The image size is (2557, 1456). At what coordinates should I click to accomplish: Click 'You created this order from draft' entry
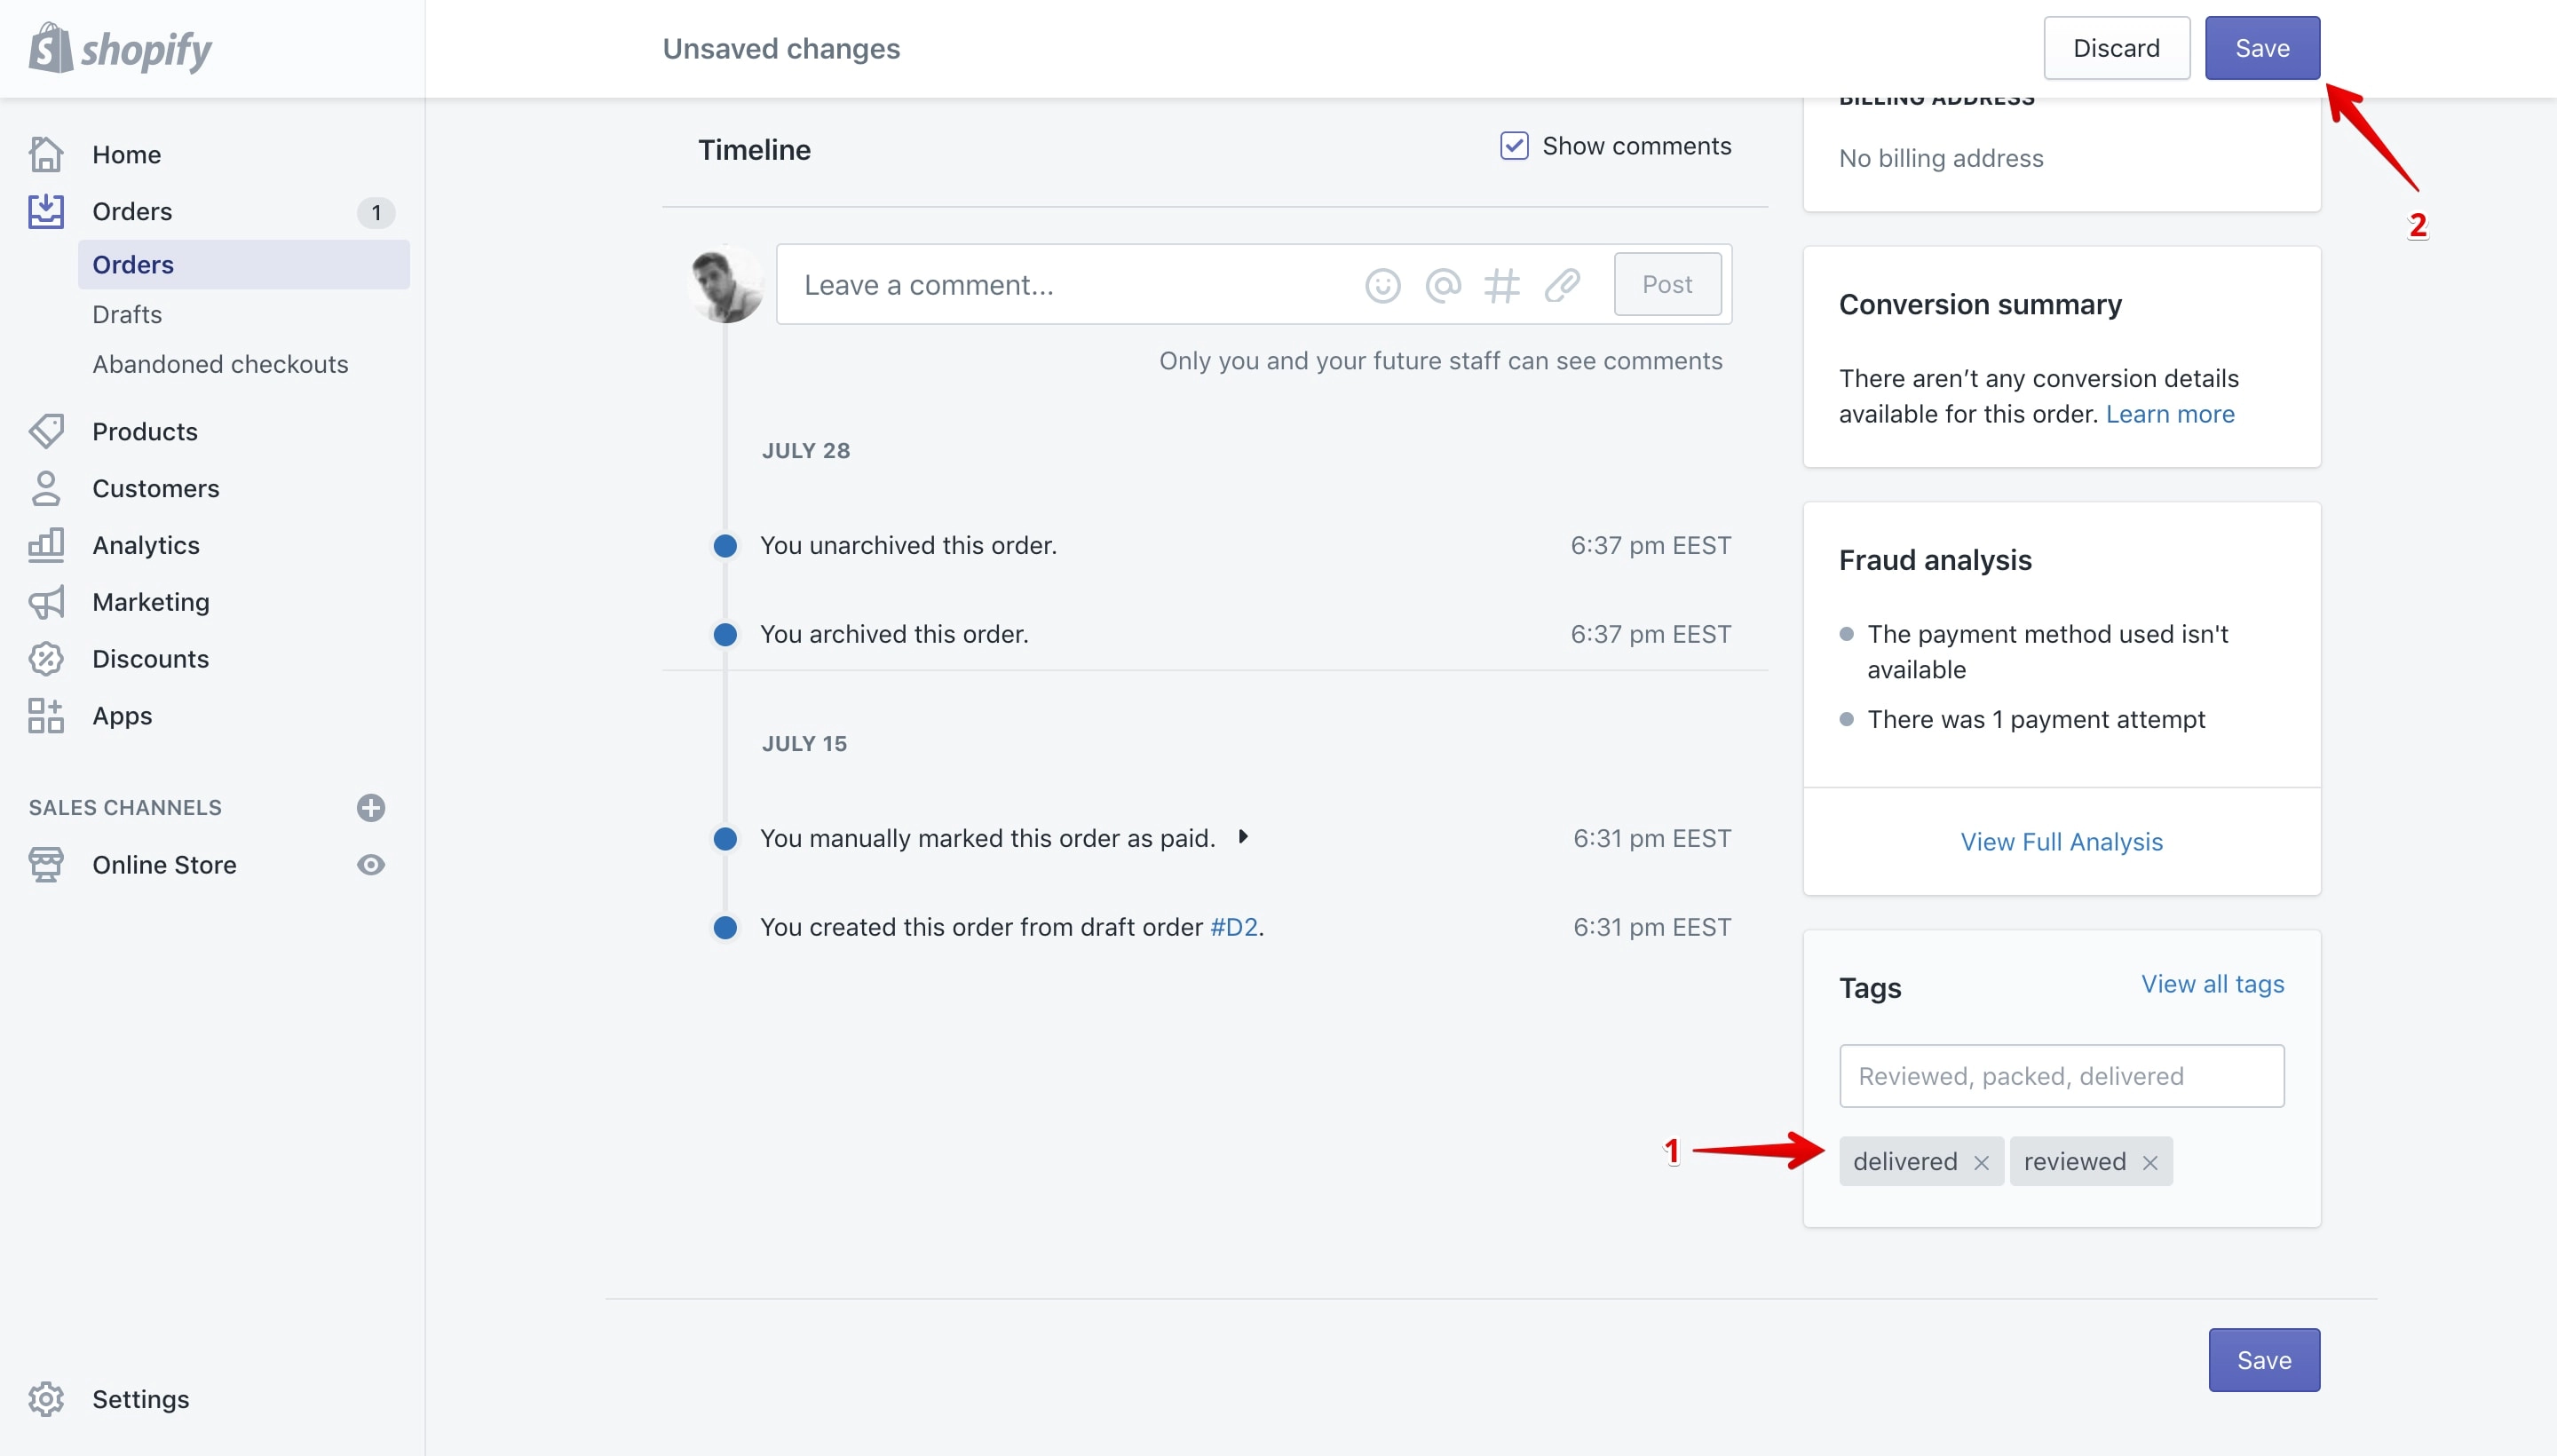pos(1012,927)
